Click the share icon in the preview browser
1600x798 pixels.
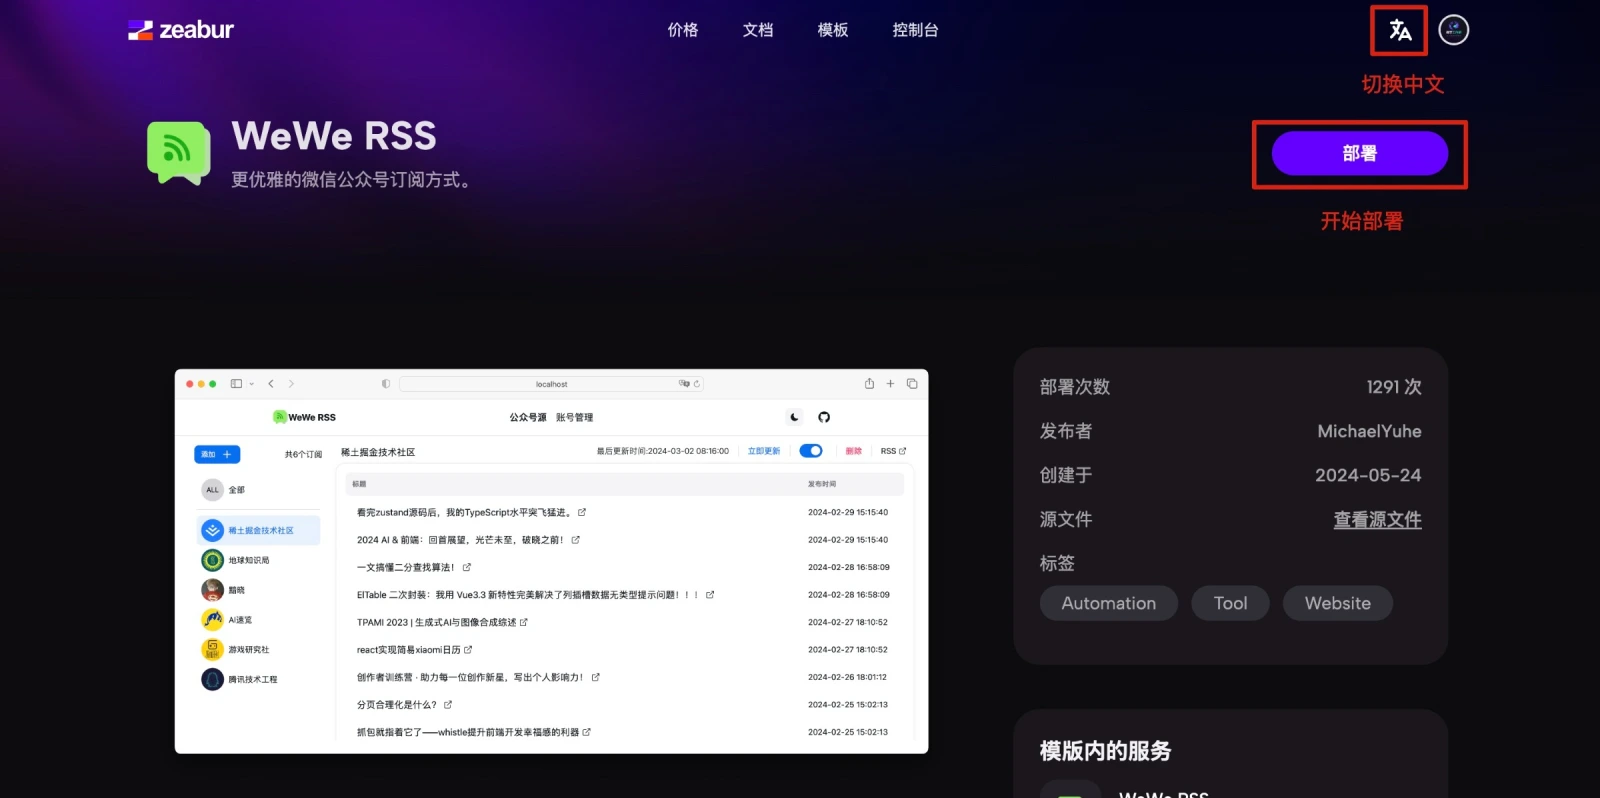(869, 383)
